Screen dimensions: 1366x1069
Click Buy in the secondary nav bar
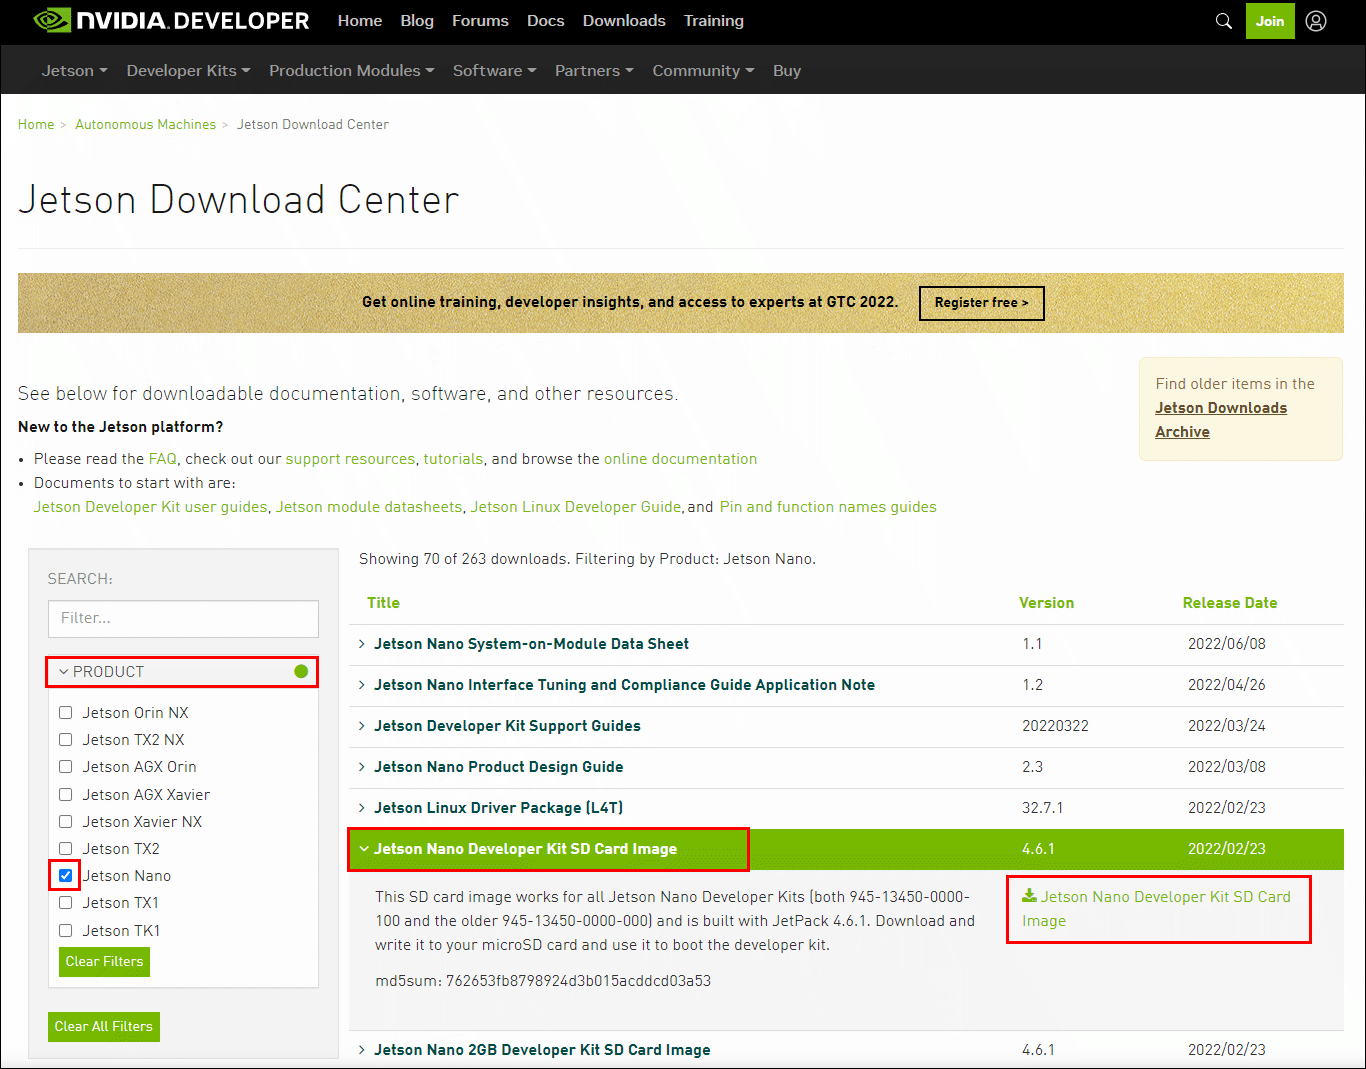click(x=787, y=71)
